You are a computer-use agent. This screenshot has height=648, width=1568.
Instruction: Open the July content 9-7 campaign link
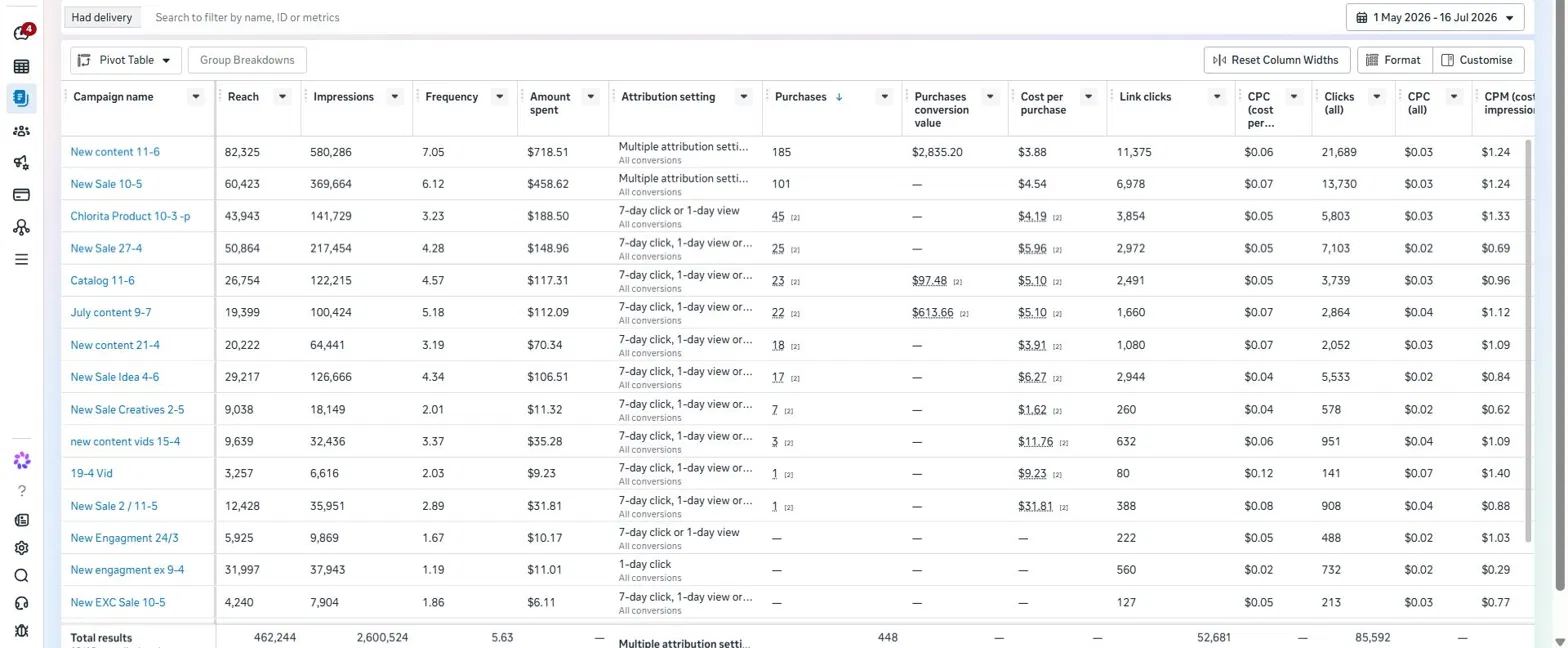111,312
